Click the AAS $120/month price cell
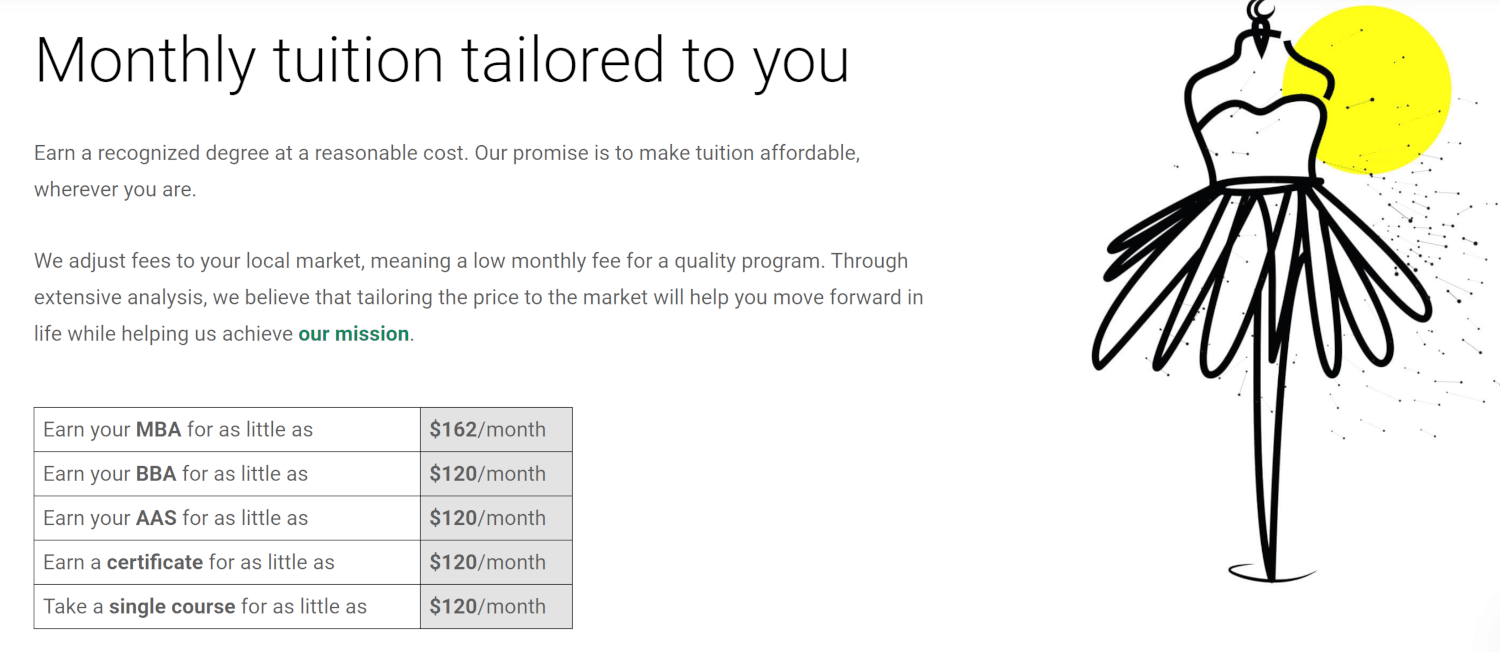The height and width of the screenshot is (652, 1500). [x=496, y=518]
